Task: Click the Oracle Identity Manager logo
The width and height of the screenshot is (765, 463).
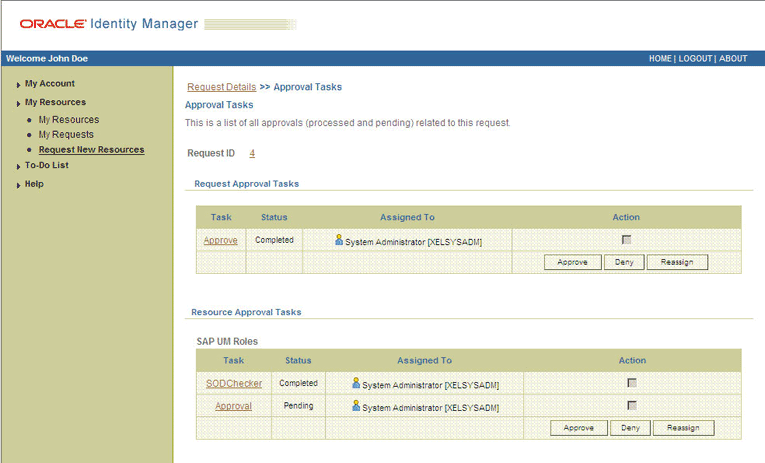Action: tap(109, 23)
